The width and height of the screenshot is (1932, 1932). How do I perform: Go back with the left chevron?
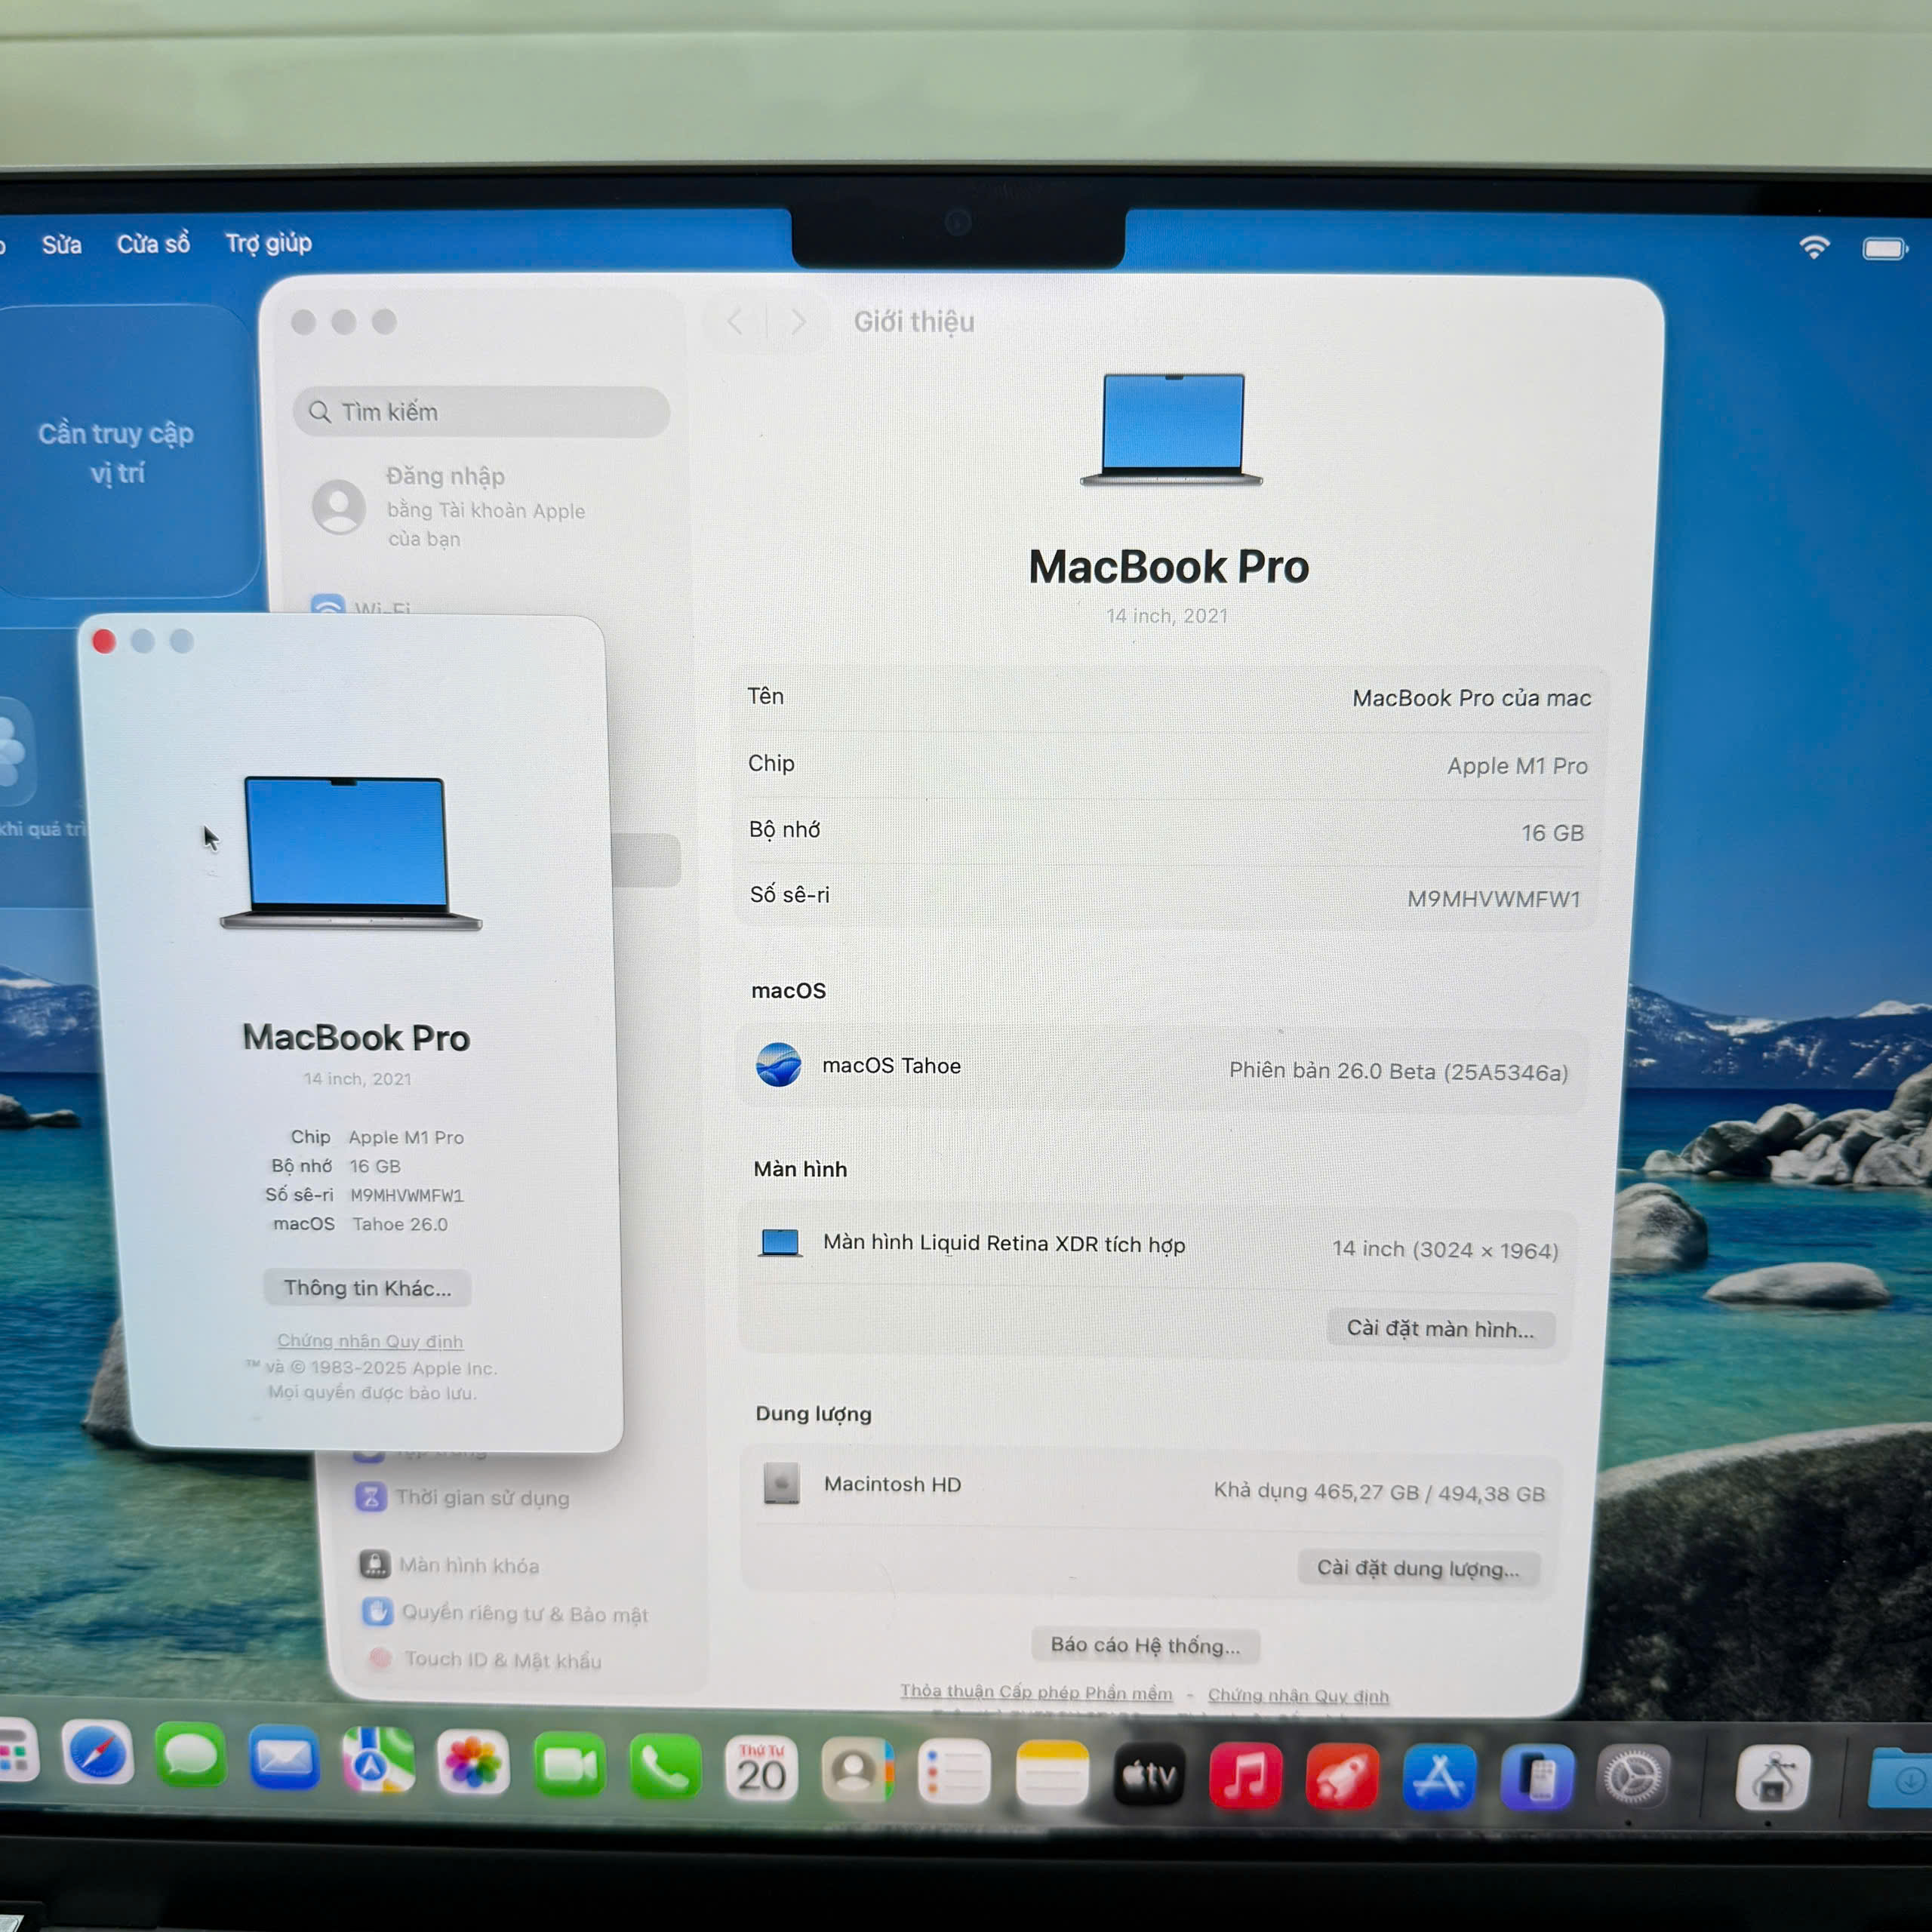tap(735, 321)
